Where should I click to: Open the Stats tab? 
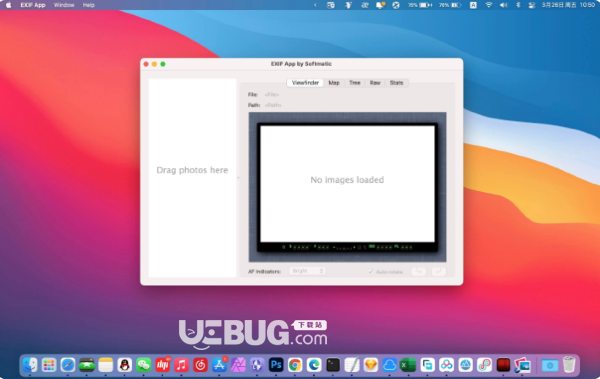click(396, 83)
